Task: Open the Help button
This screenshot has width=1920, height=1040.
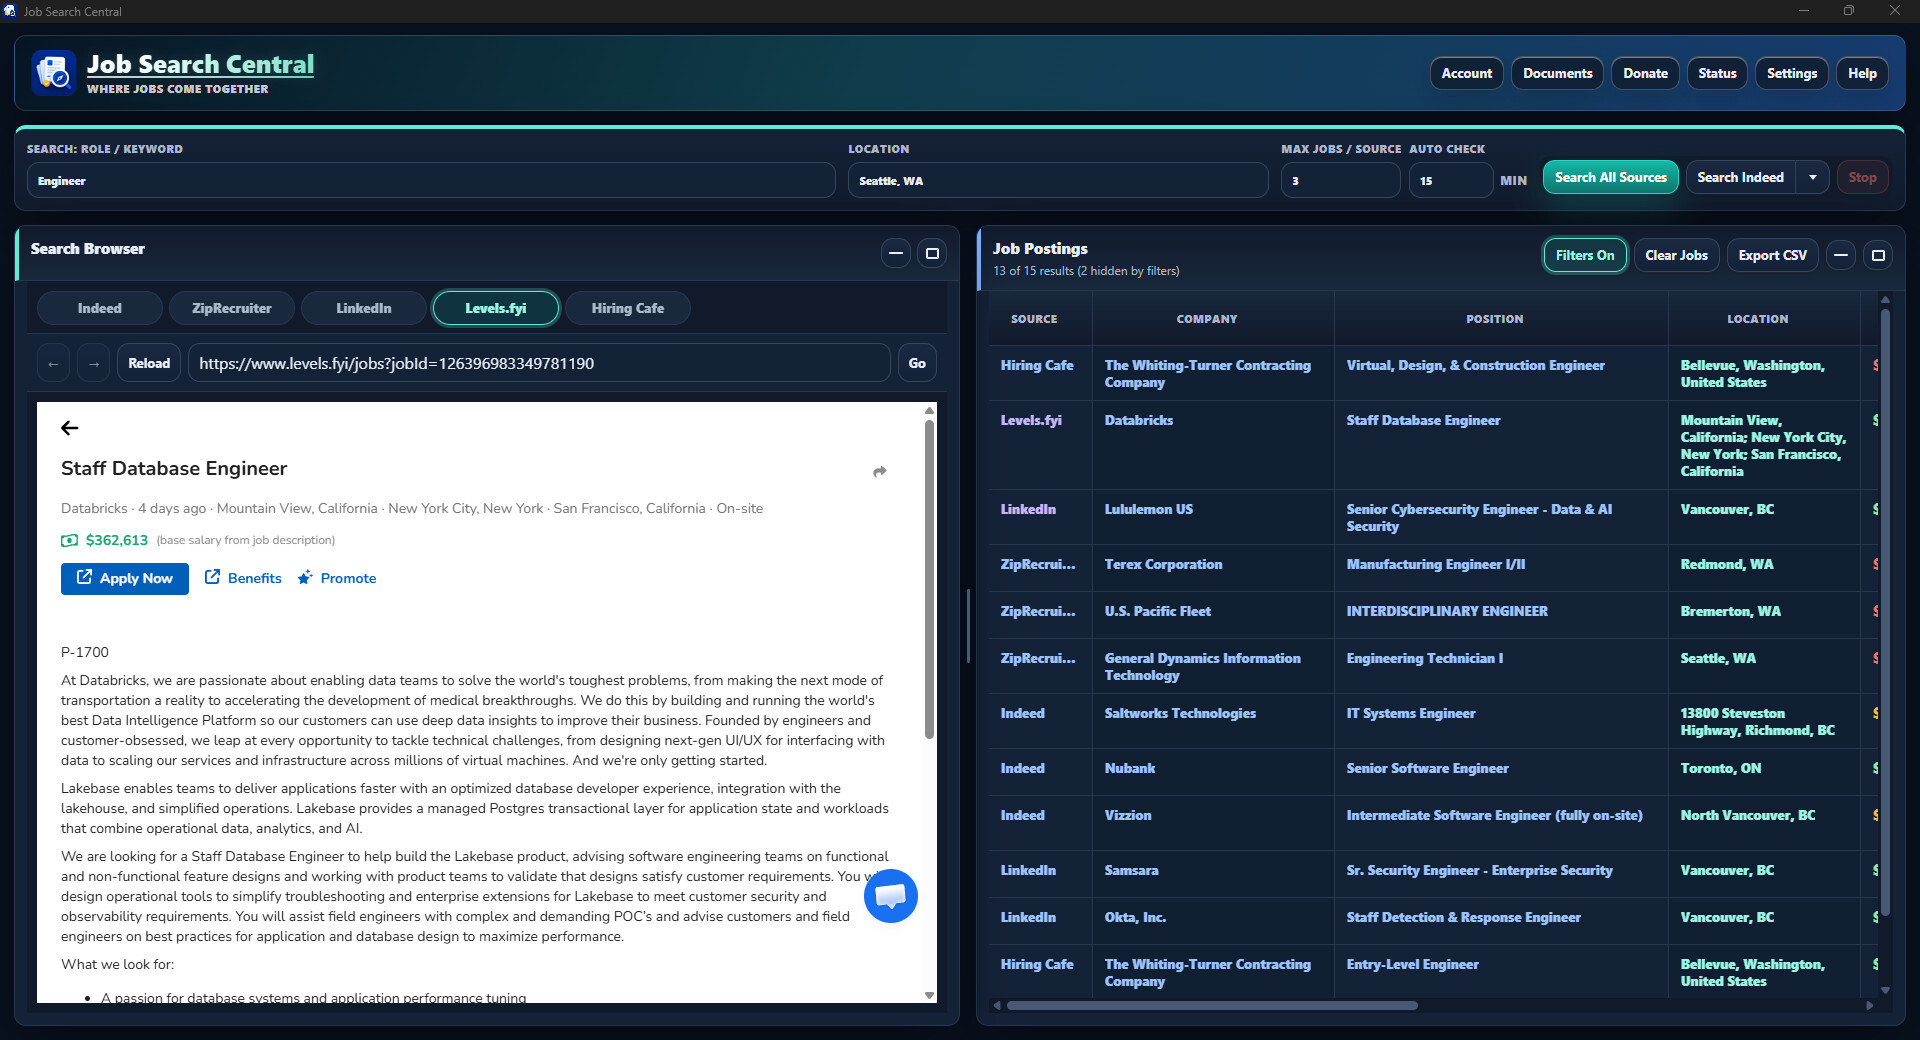Action: tap(1863, 74)
